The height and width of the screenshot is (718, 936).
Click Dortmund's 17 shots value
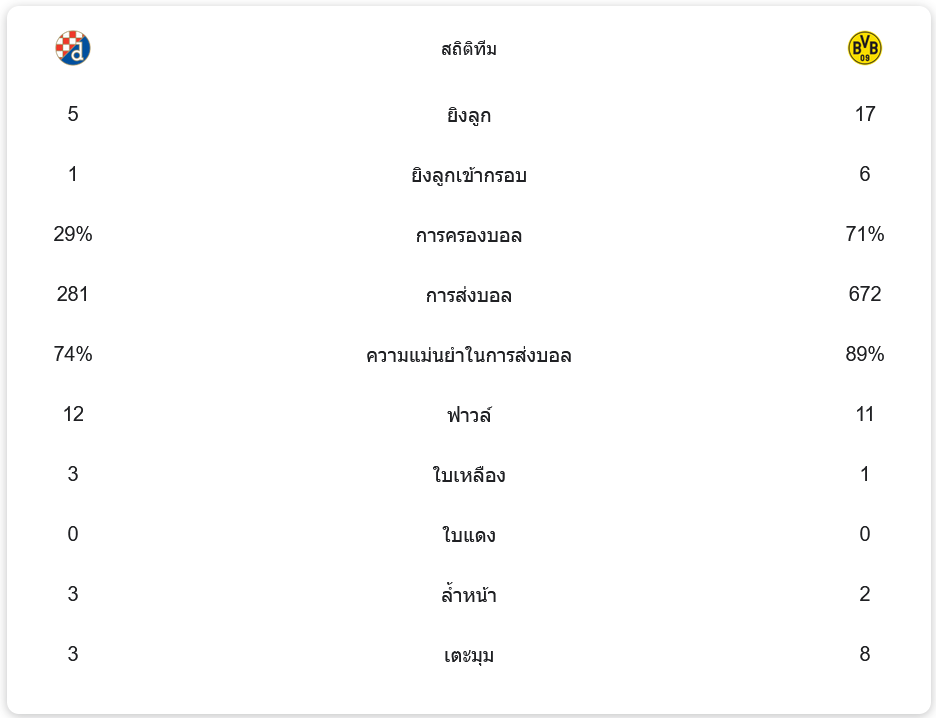[864, 114]
